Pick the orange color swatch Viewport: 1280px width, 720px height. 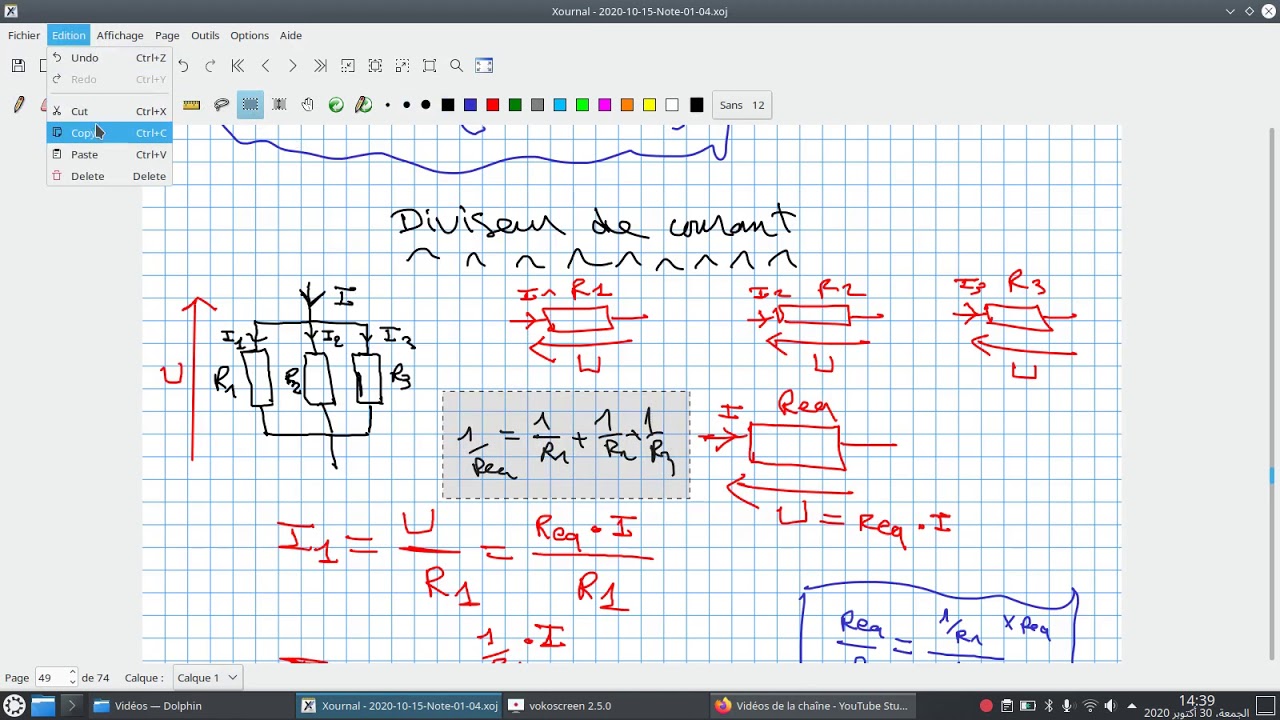point(627,105)
